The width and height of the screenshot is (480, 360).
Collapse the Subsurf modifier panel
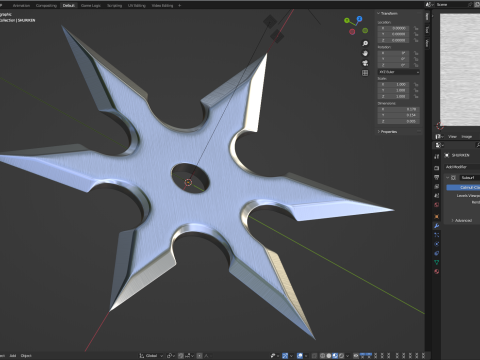[x=448, y=178]
